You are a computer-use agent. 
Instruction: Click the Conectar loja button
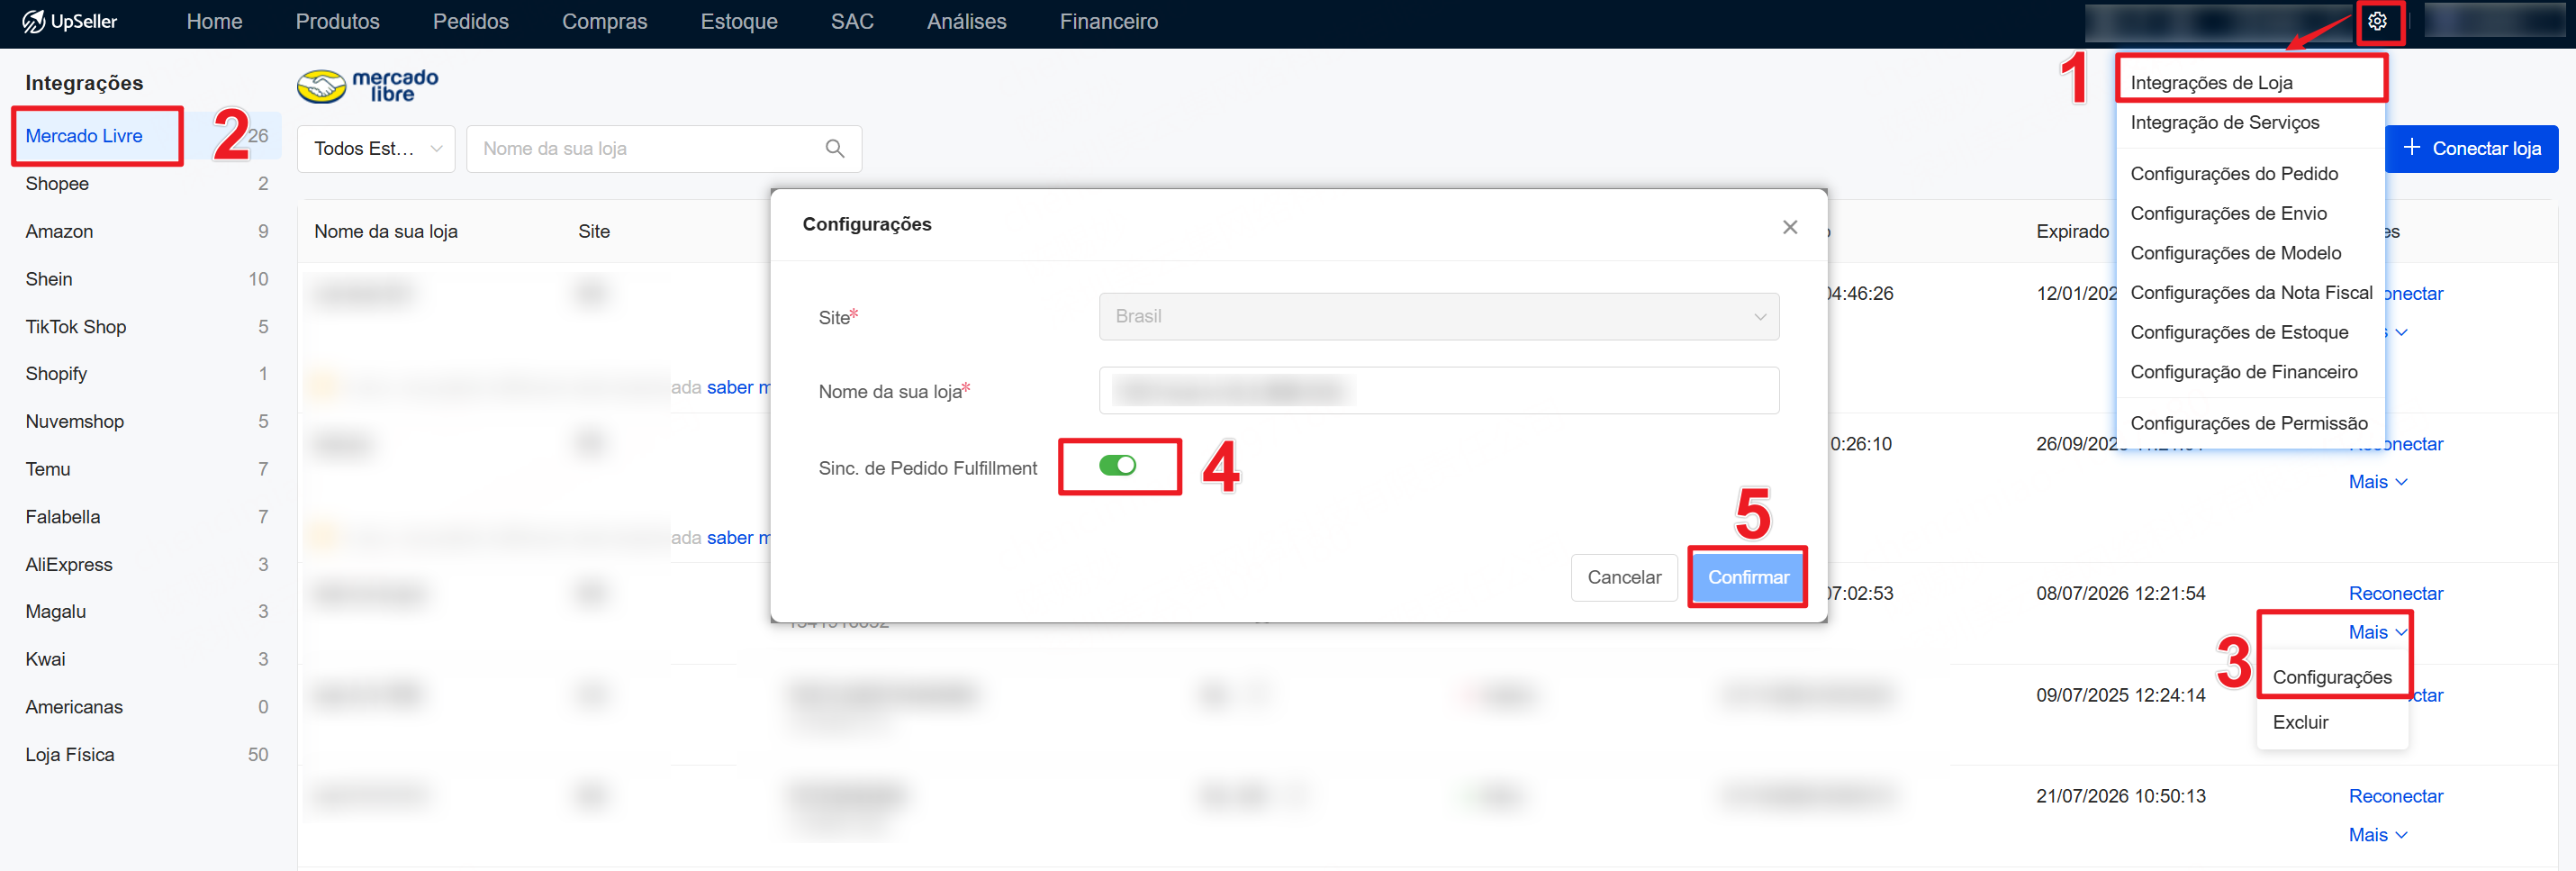click(x=2471, y=149)
